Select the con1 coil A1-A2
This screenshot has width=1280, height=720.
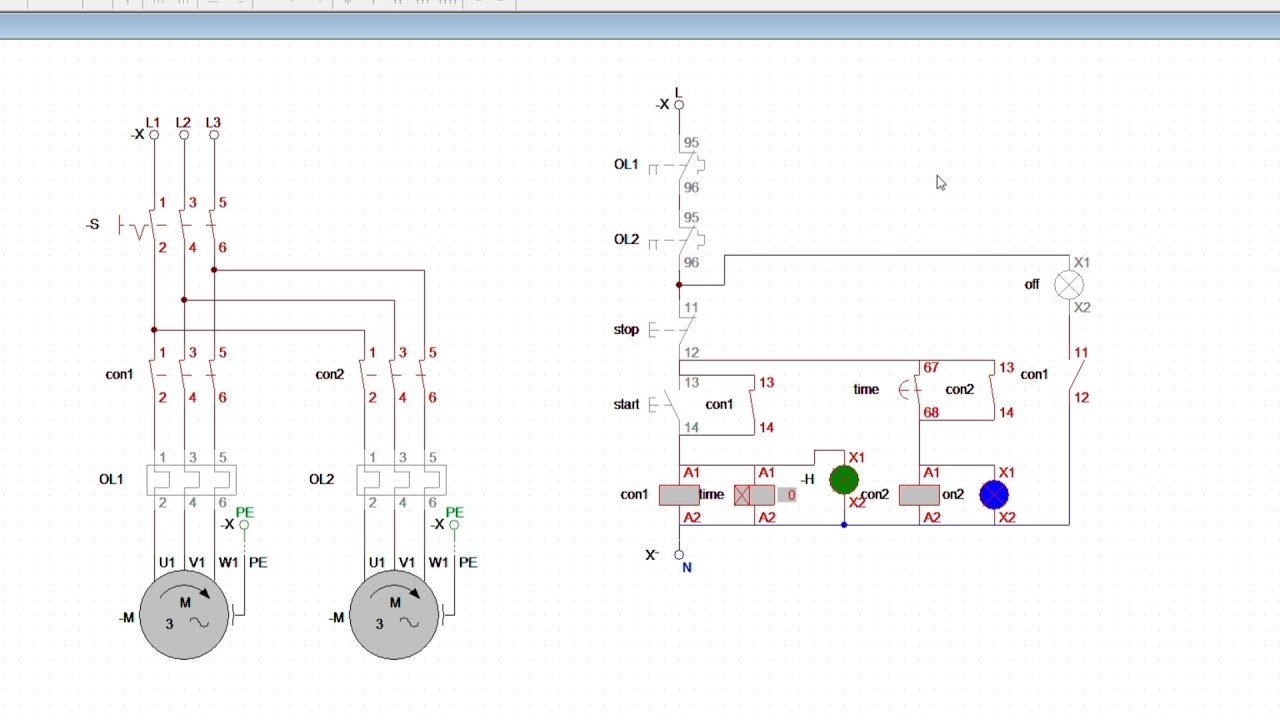679,495
